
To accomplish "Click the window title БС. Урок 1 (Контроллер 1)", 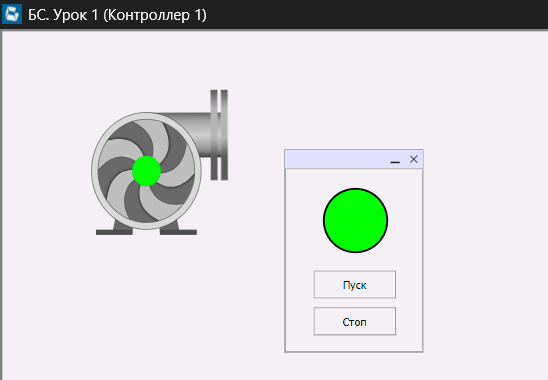I will tap(117, 15).
